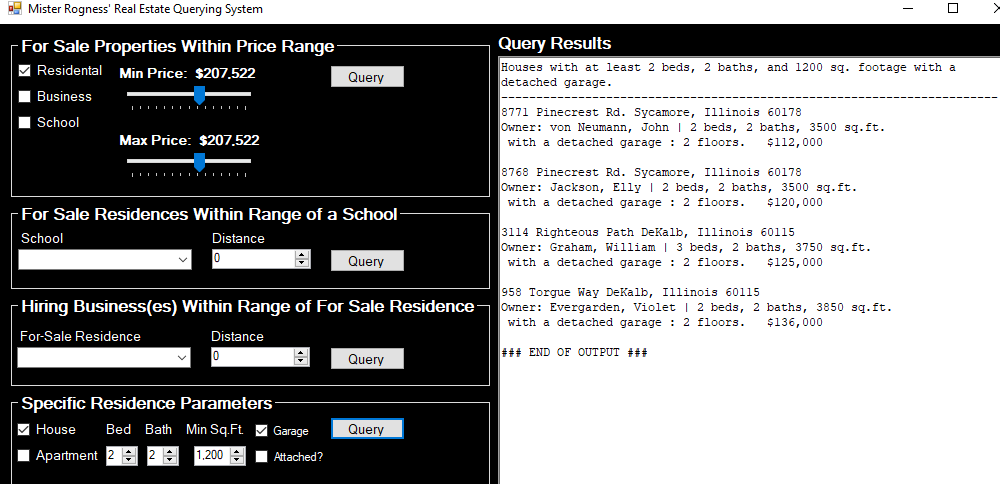Enable the Business checkbox

click(x=25, y=97)
